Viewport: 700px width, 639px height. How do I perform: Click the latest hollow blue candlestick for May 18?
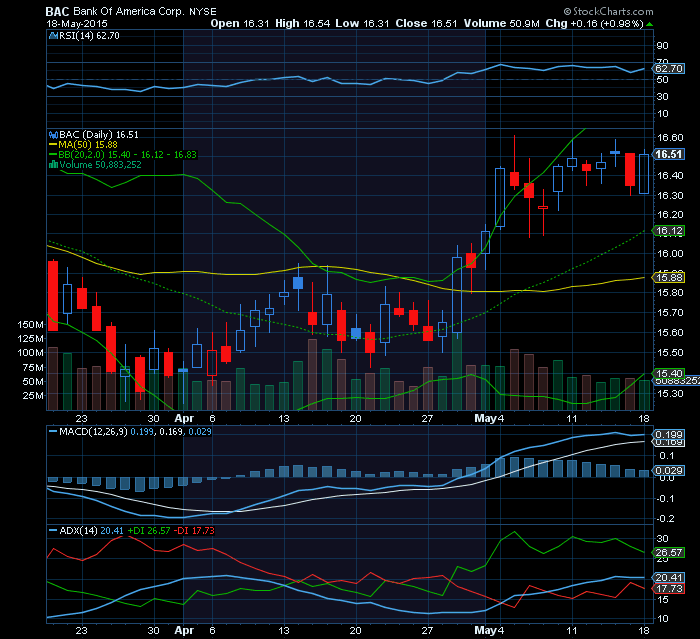(x=644, y=174)
